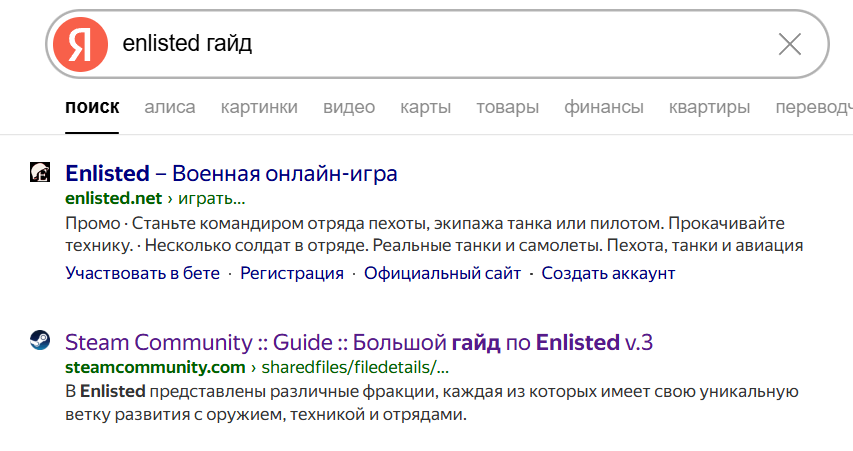Click the Регистрация sitelink
853x451 pixels.
[292, 273]
